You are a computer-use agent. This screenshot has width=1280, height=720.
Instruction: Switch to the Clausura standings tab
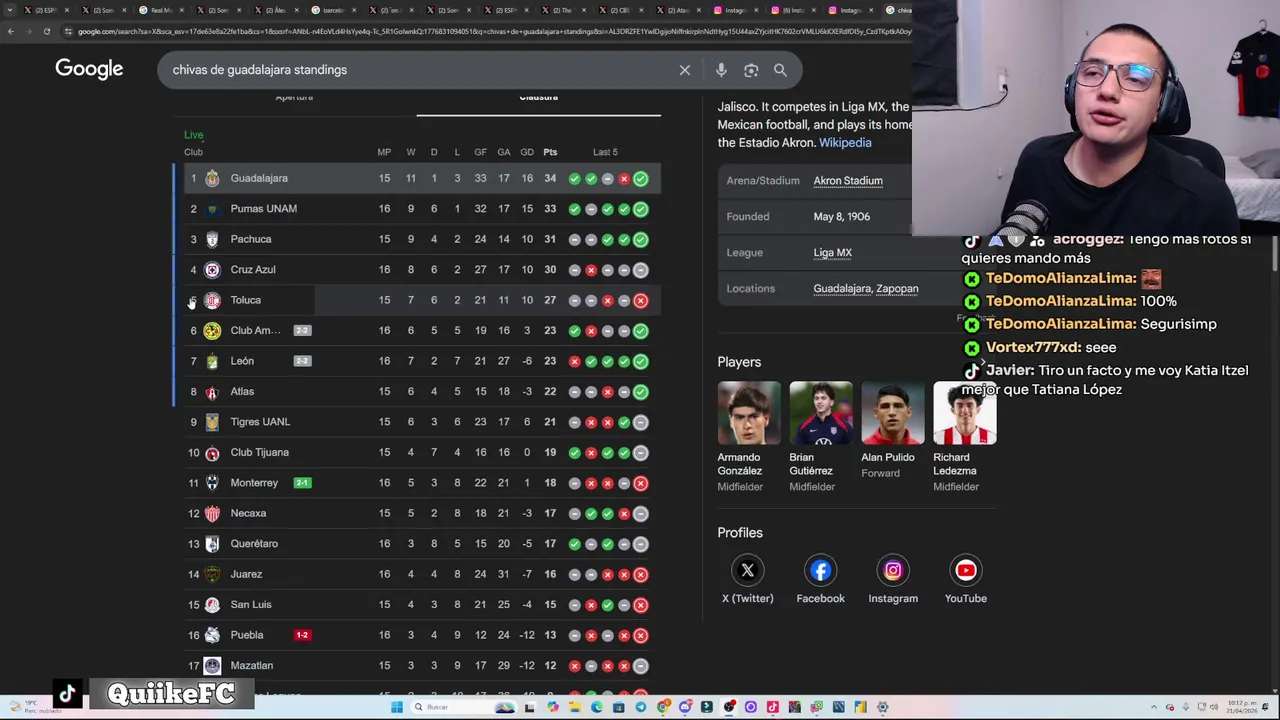click(538, 97)
